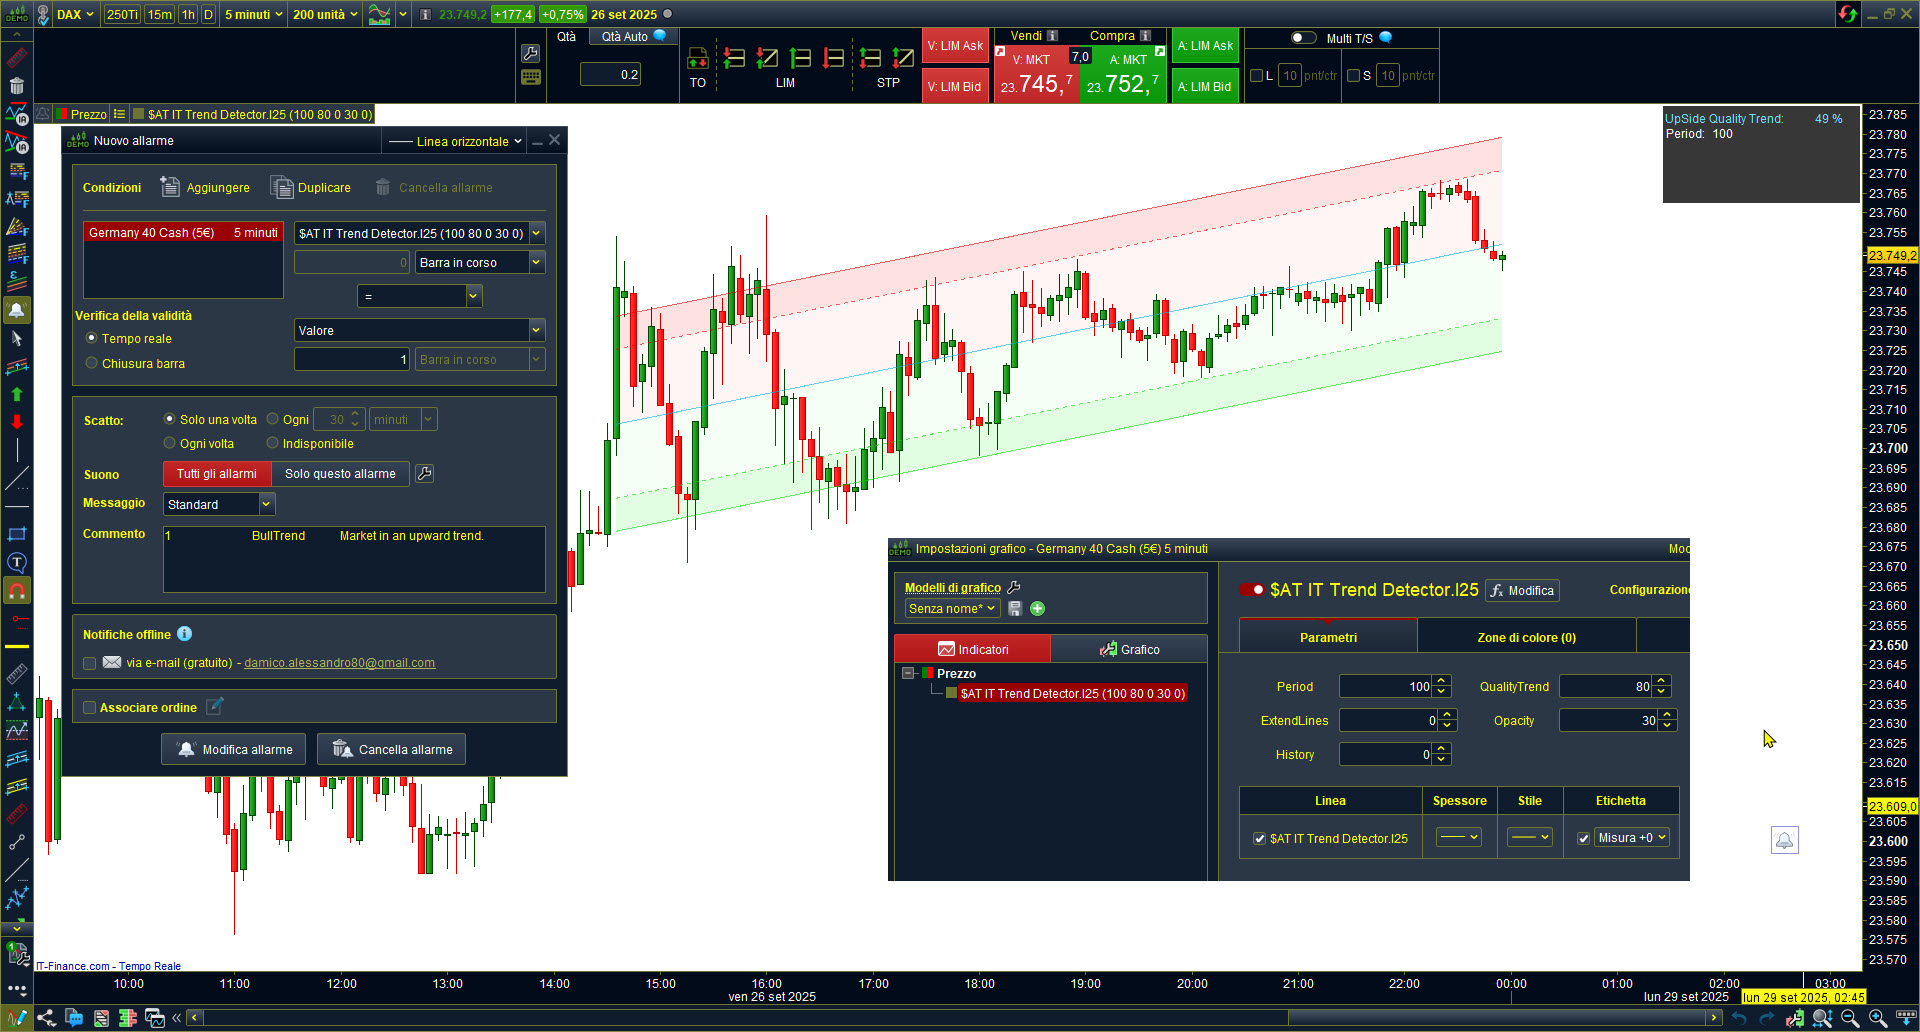Screen dimensions: 1920x1032
Task: Open the Valore dropdown list
Action: click(536, 330)
